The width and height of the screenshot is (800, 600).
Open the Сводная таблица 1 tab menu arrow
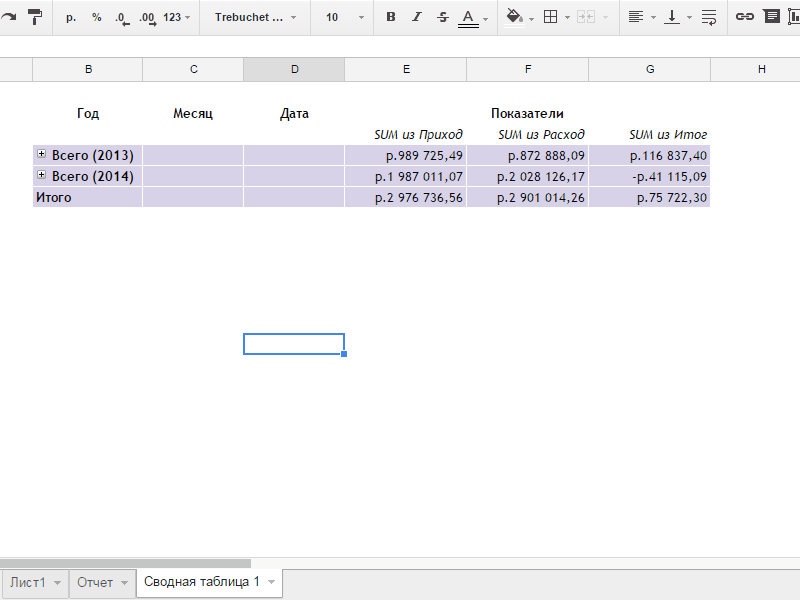tap(271, 582)
